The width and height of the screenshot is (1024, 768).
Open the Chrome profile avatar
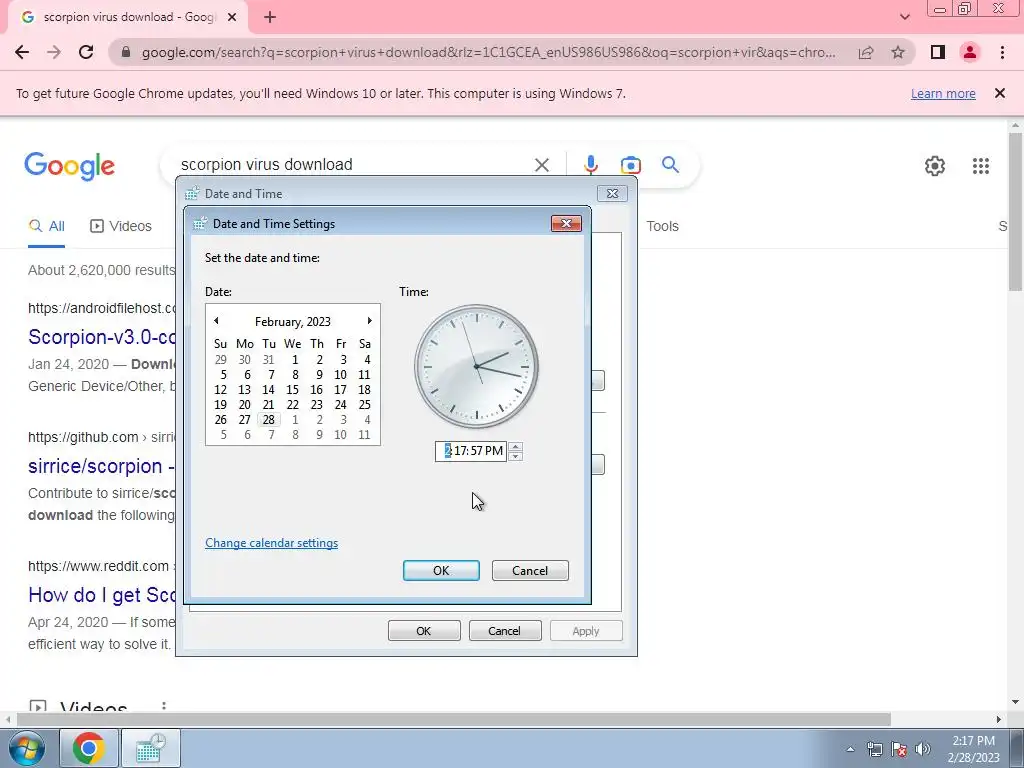(970, 52)
